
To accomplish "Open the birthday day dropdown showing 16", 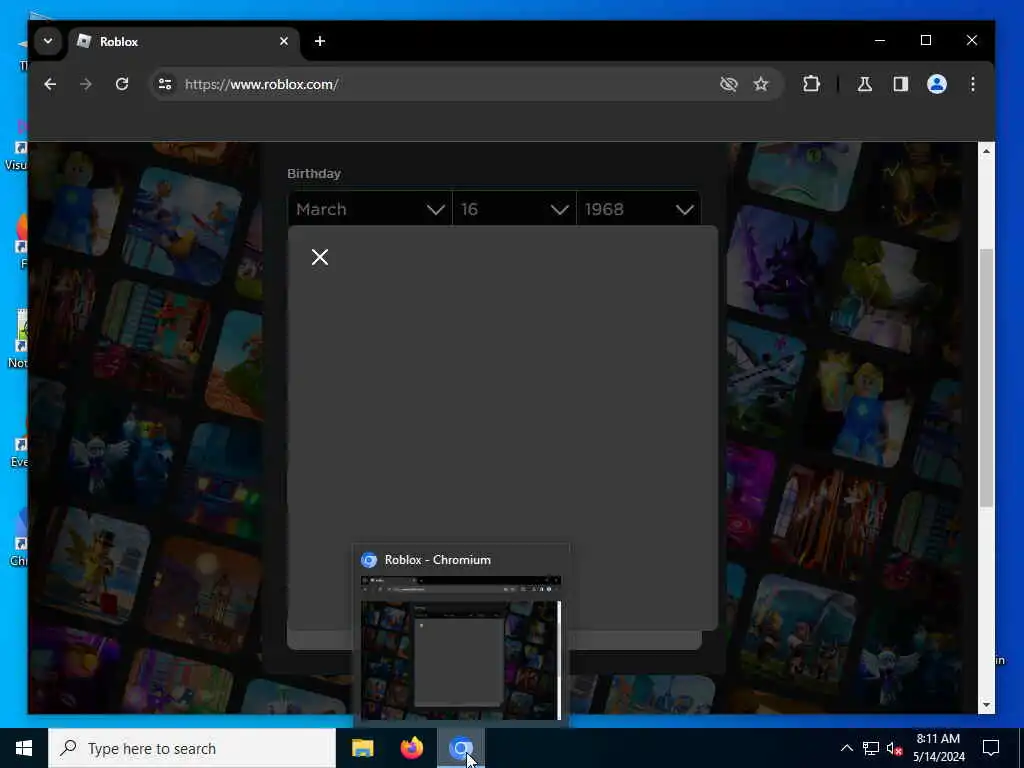I will (515, 209).
